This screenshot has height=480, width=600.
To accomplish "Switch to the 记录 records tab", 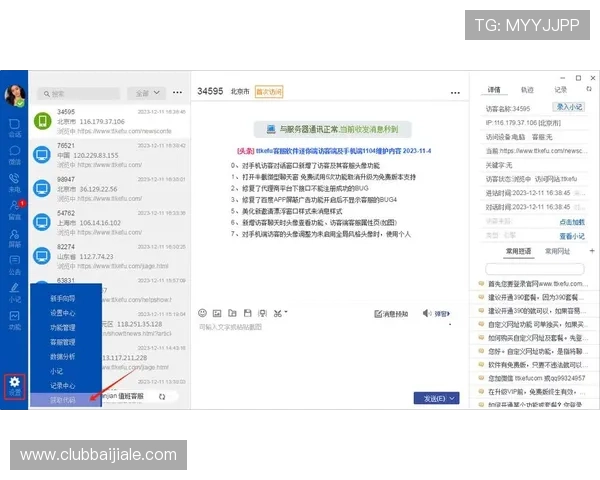I will pyautogui.click(x=561, y=90).
